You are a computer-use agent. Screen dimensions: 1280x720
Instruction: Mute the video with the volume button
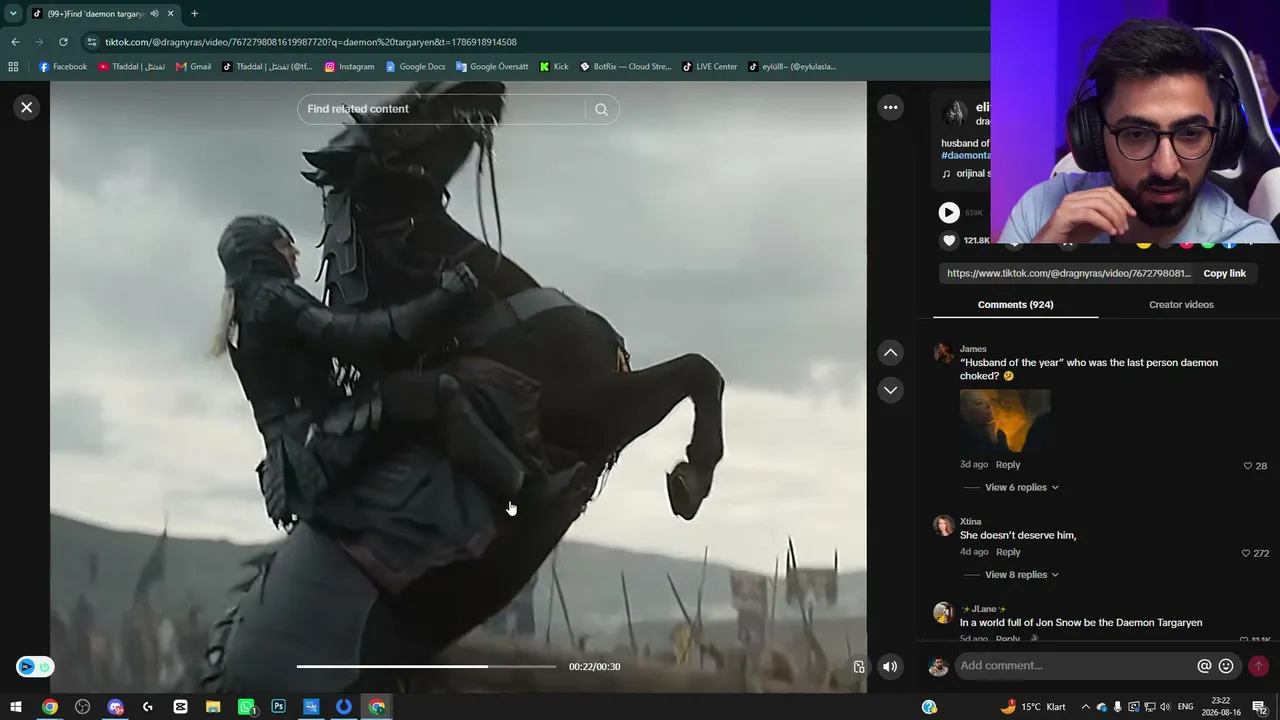(x=890, y=666)
